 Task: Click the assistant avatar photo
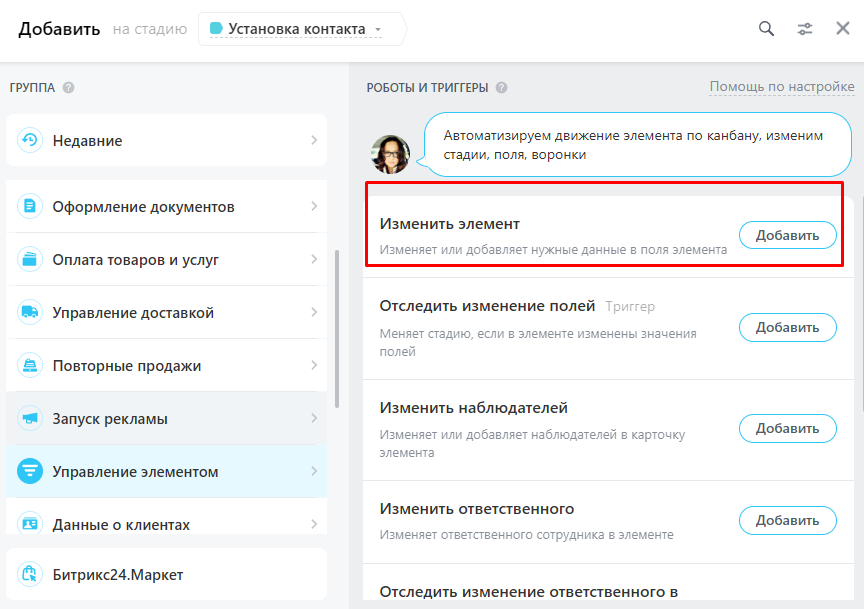point(391,154)
